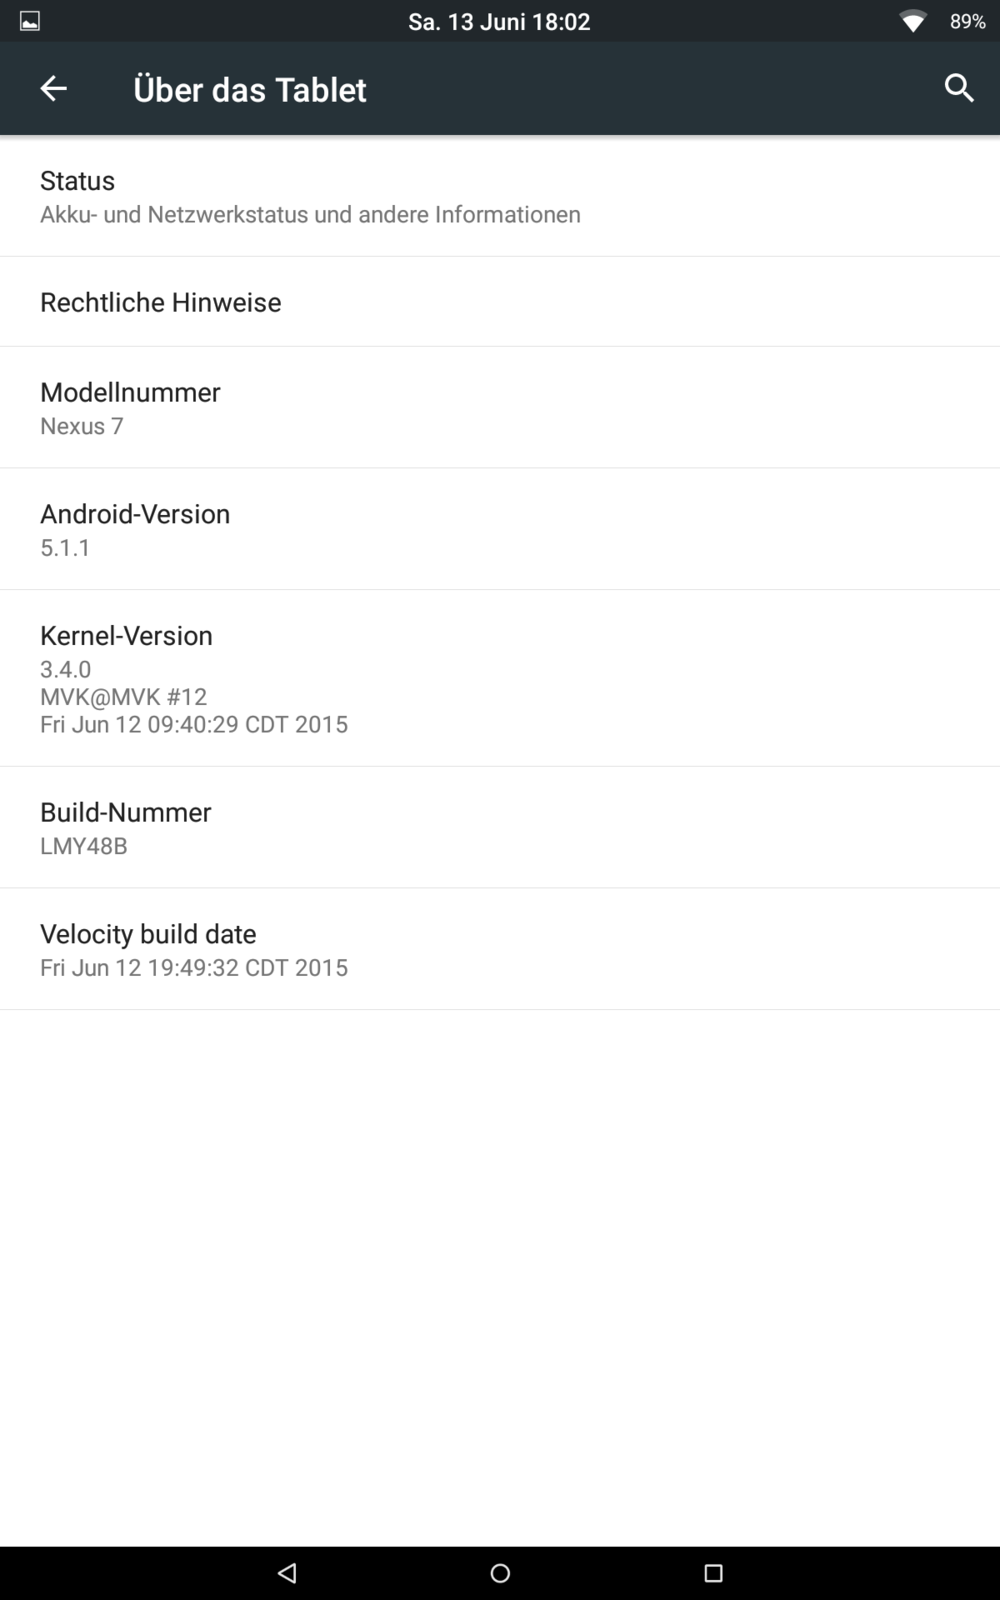The image size is (1000, 1600).
Task: Tap the Build-Nummer LMY48B entry
Action: coord(500,827)
